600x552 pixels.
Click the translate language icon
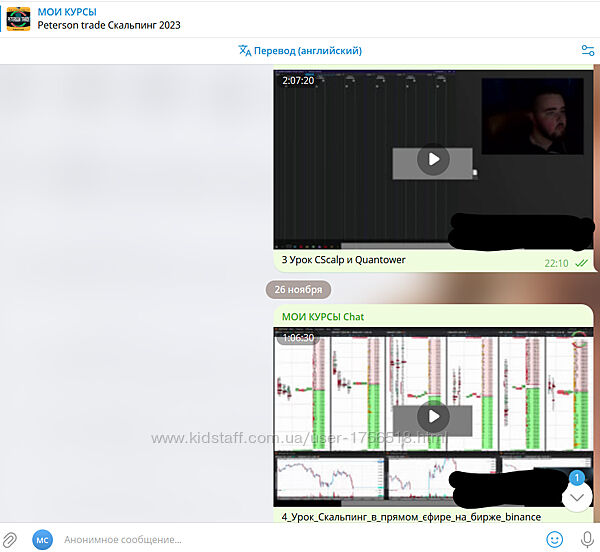245,50
